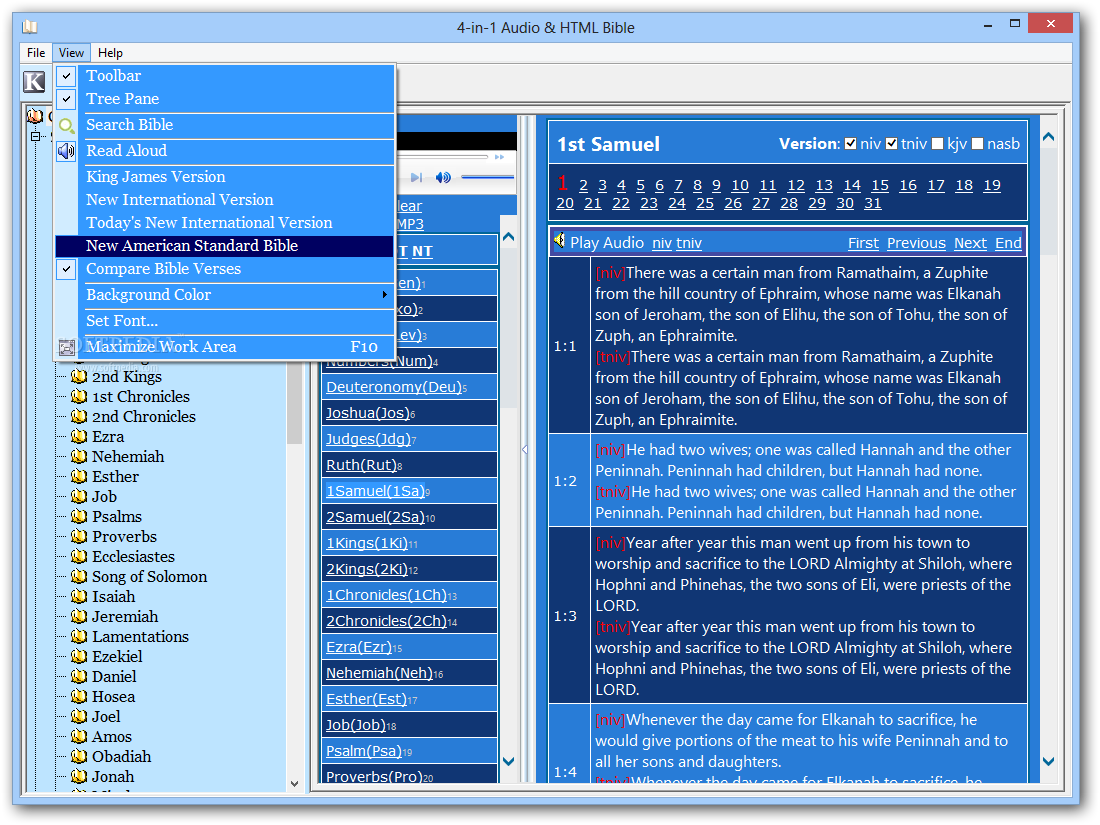This screenshot has width=1100, height=825.
Task: Select the Esther book icon in tree
Action: 79,476
